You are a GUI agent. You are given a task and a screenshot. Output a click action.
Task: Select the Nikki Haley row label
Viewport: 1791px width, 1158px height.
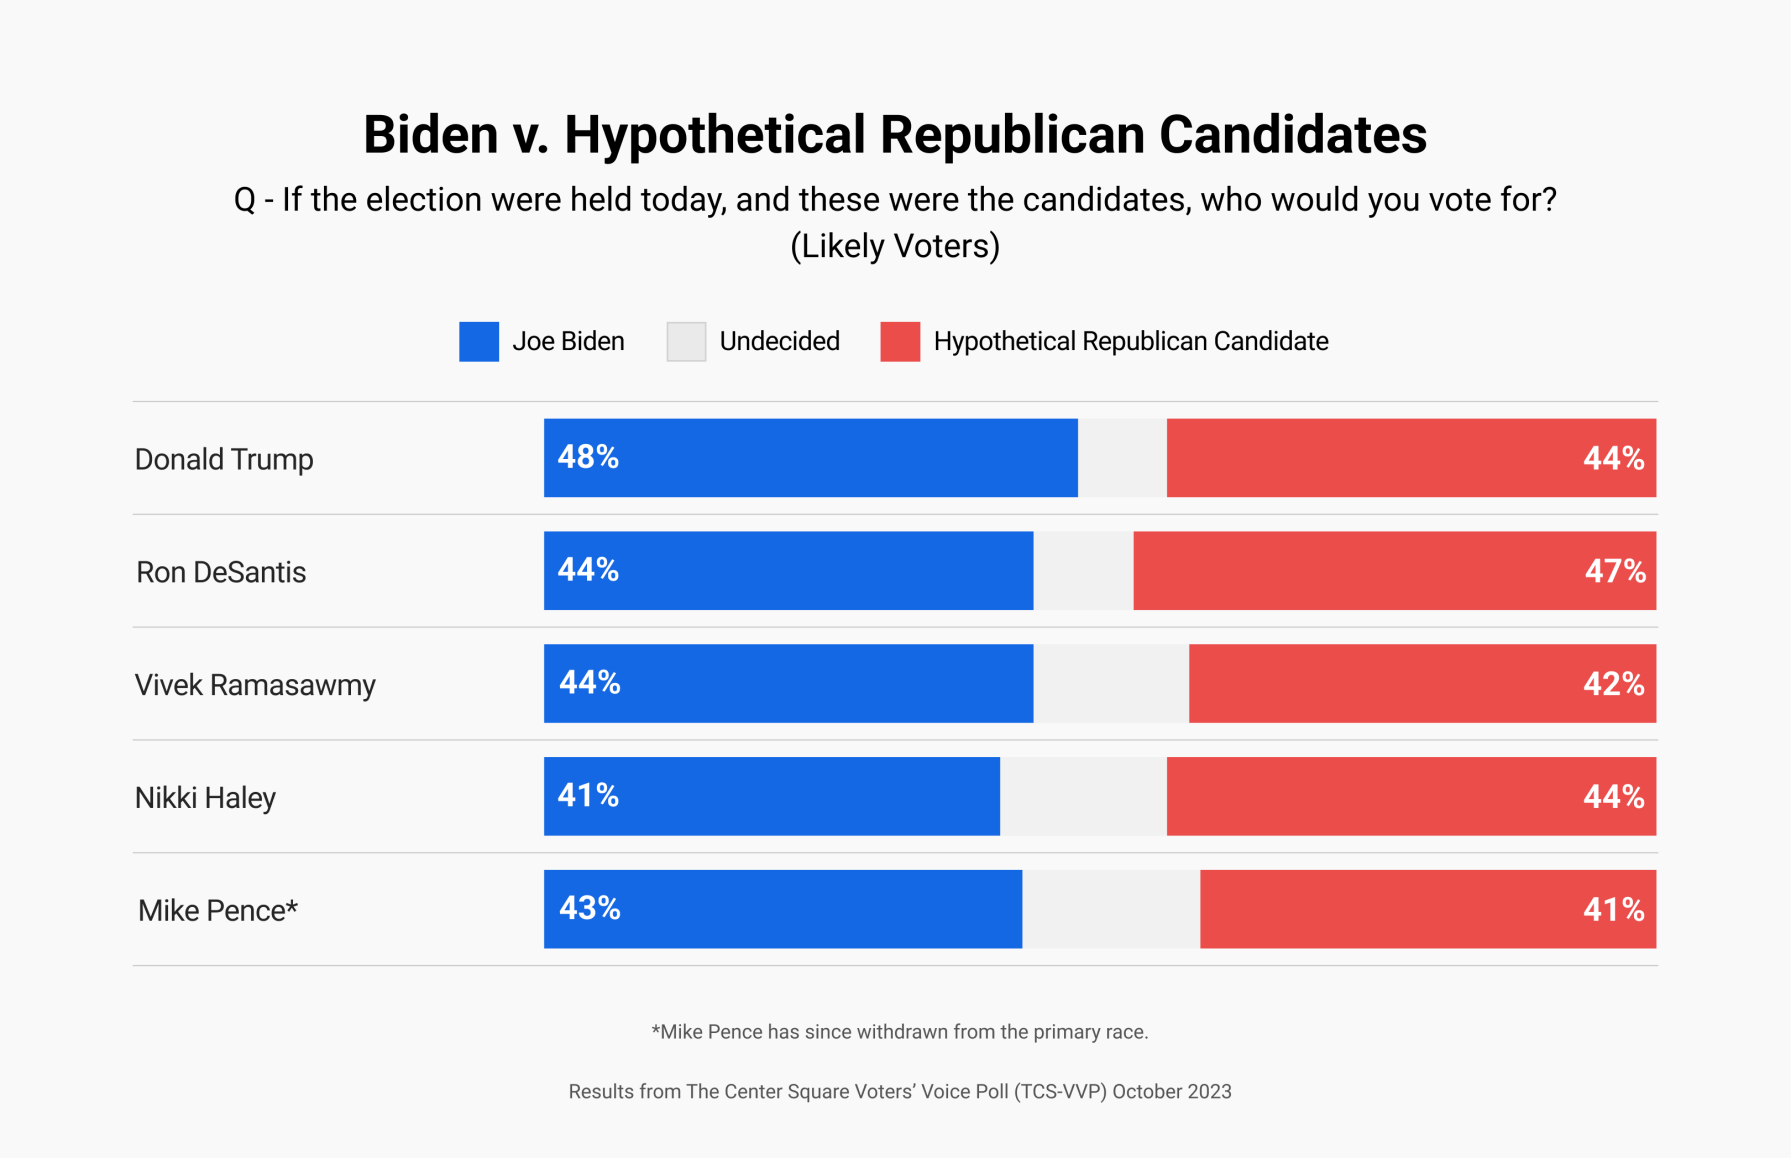click(x=205, y=798)
